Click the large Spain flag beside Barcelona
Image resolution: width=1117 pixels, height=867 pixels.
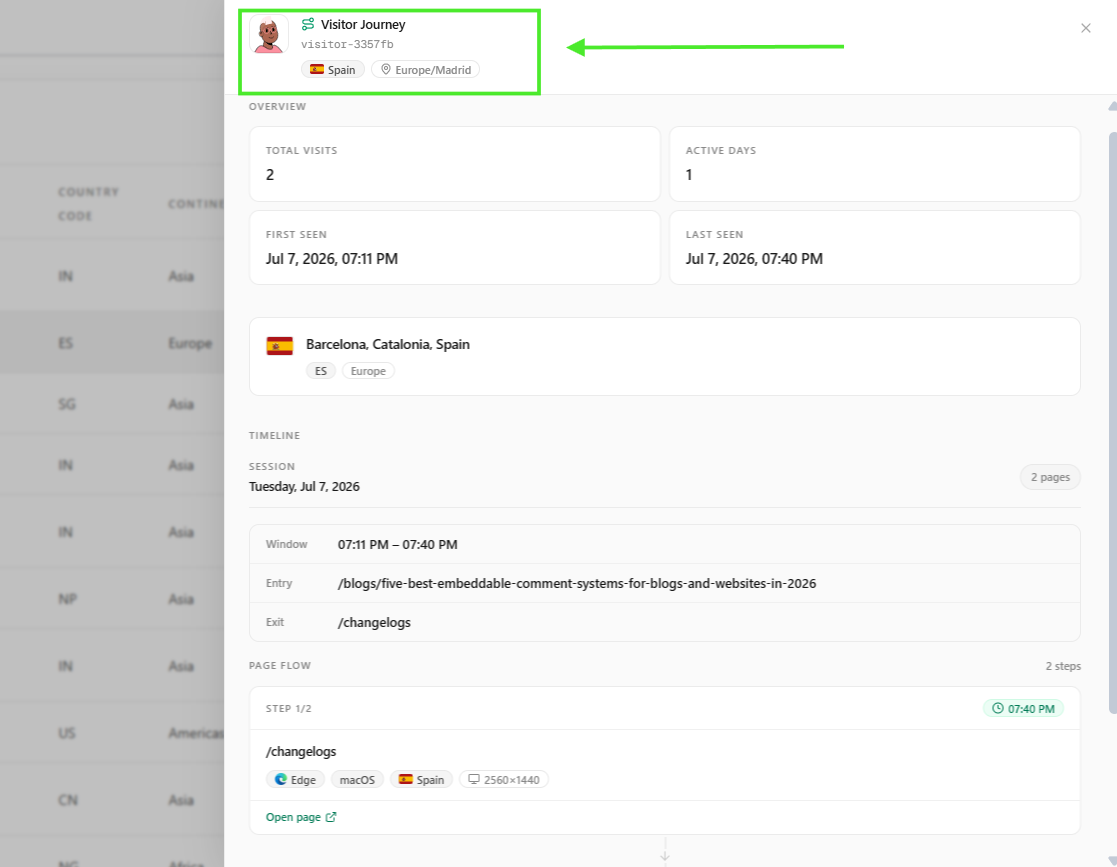279,346
